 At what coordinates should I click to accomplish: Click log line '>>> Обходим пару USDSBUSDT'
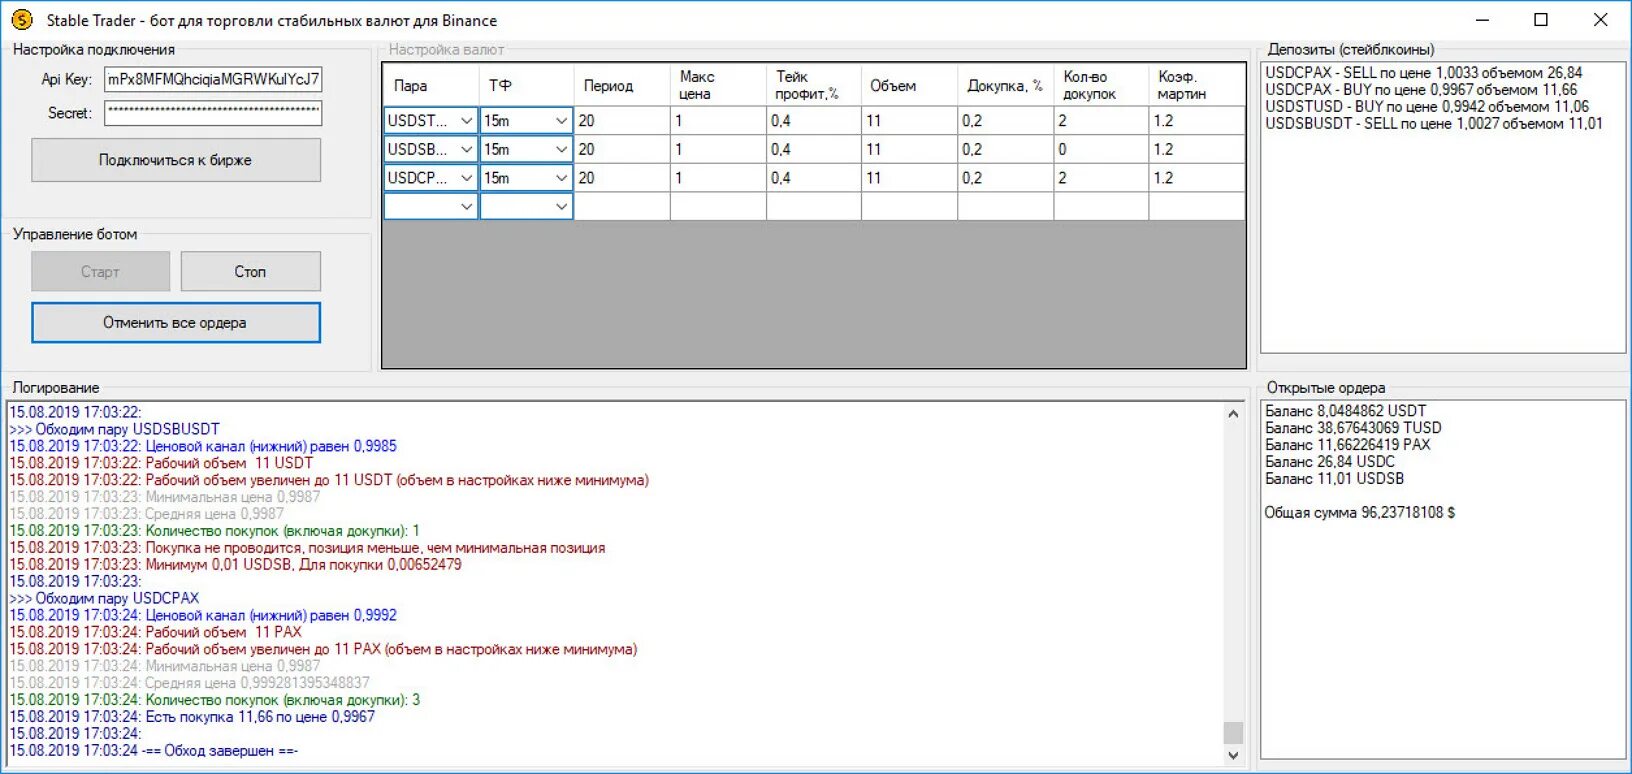[x=115, y=429]
